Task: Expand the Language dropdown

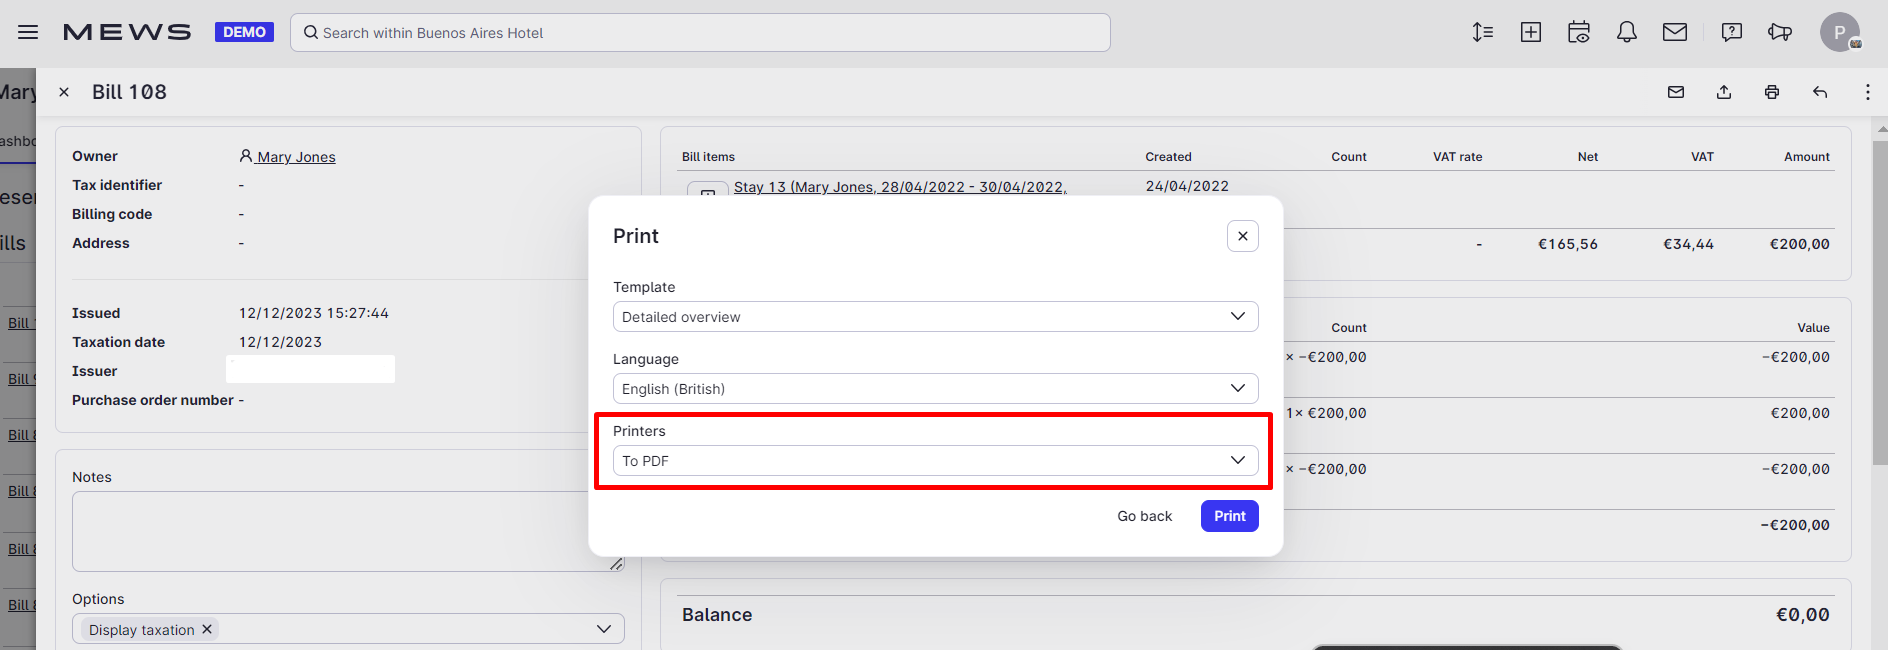Action: click(x=935, y=388)
